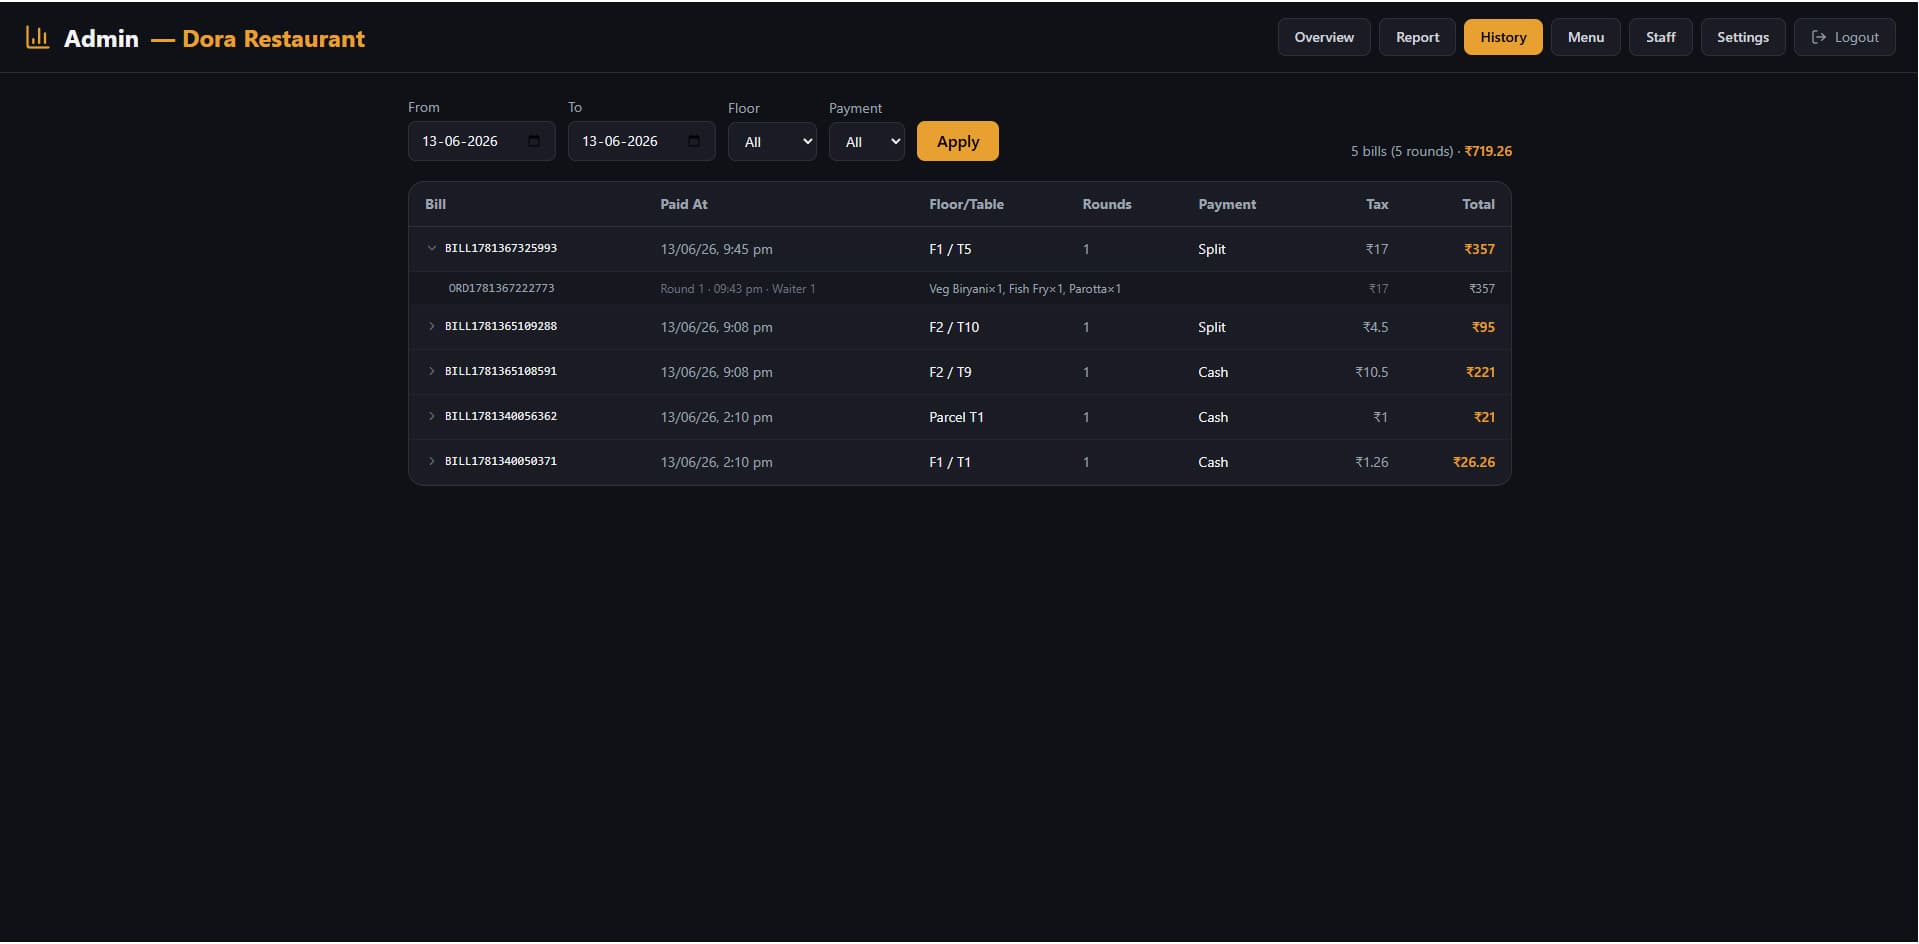Click the 'Dora Restaurant' title text
The width and height of the screenshot is (1919, 944).
(273, 38)
